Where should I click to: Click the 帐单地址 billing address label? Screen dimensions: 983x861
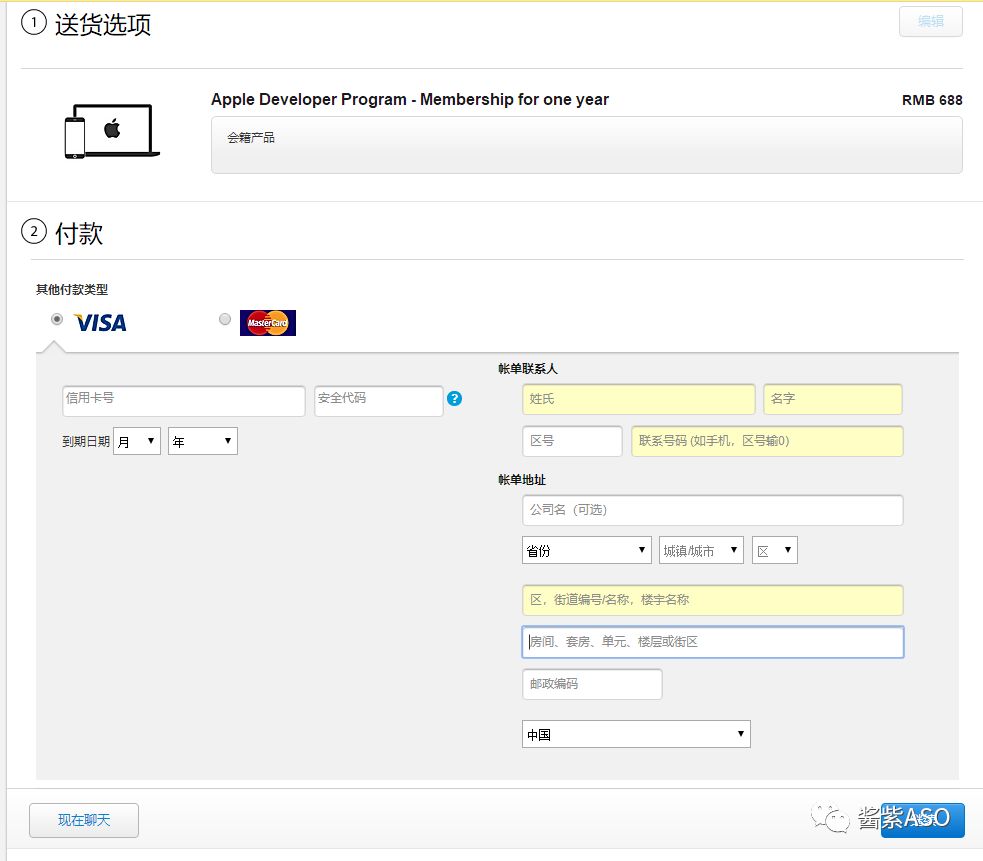click(522, 480)
